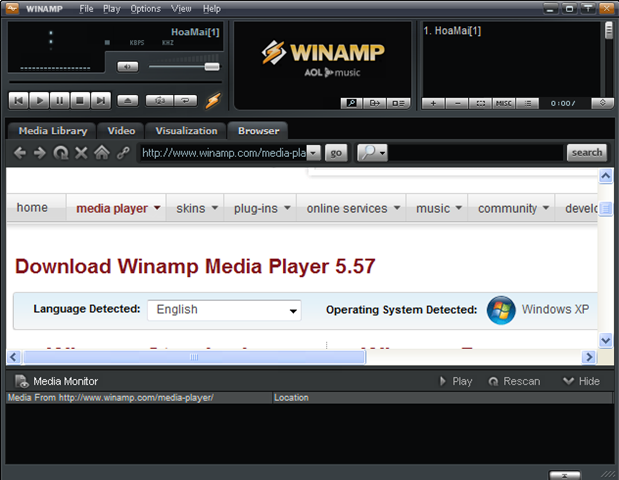Open the File menu

tap(86, 9)
